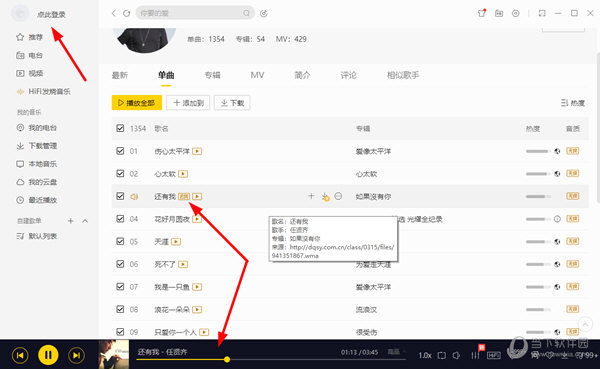Open the MV icon next to 我是一只鱼
This screenshot has height=369, width=600.
click(197, 287)
